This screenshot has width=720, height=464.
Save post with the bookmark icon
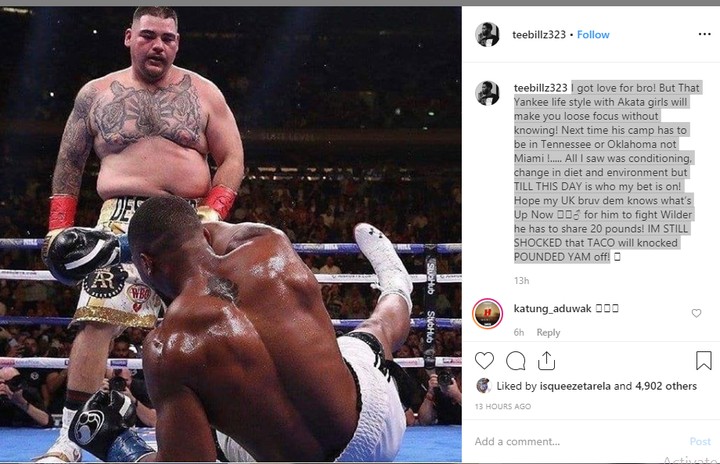(x=703, y=361)
